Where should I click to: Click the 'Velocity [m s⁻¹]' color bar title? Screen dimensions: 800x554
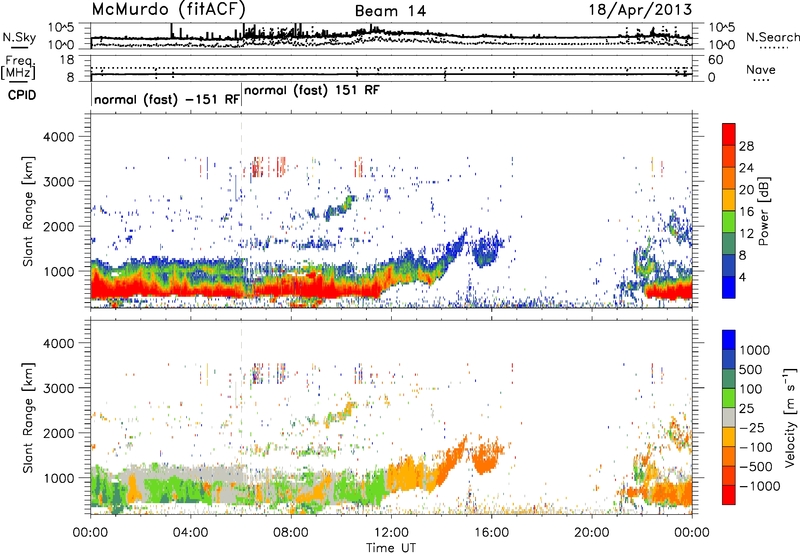(790, 417)
